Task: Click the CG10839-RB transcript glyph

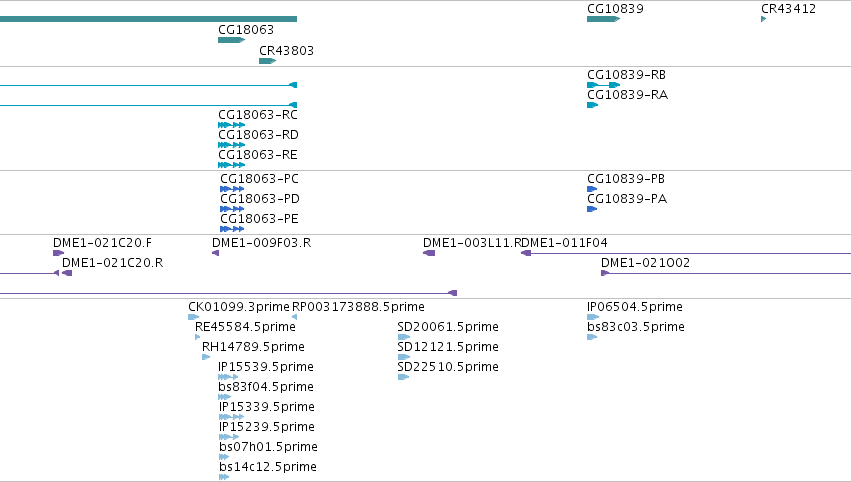Action: pos(604,85)
